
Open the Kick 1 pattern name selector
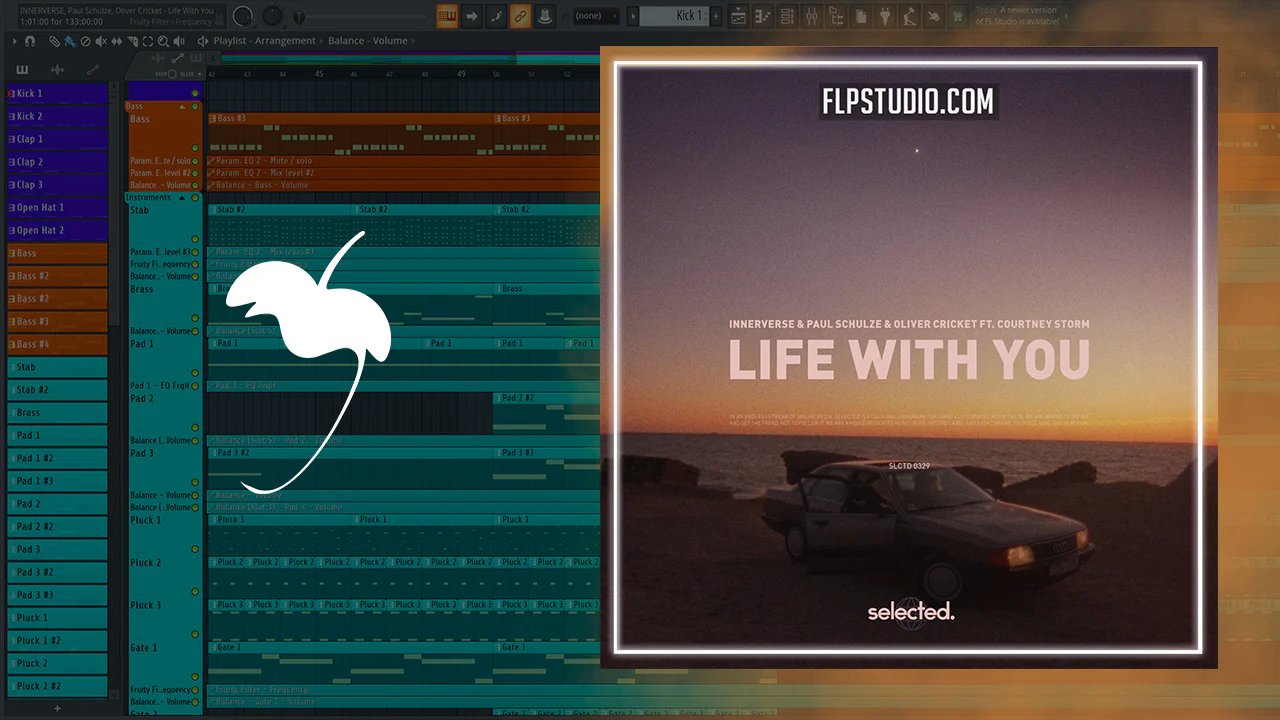(674, 16)
